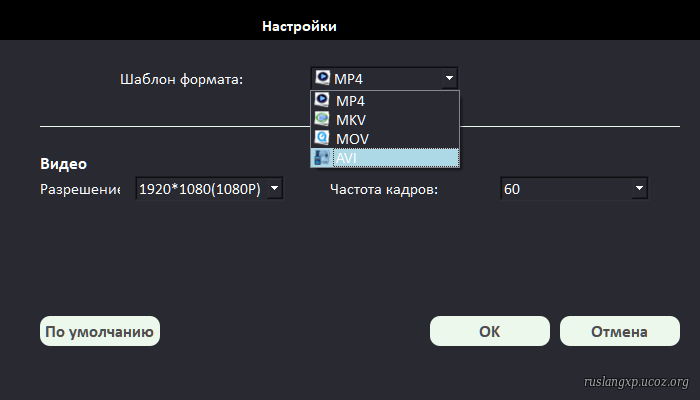Confirm settings with the OK button
The image size is (700, 400).
(x=489, y=332)
